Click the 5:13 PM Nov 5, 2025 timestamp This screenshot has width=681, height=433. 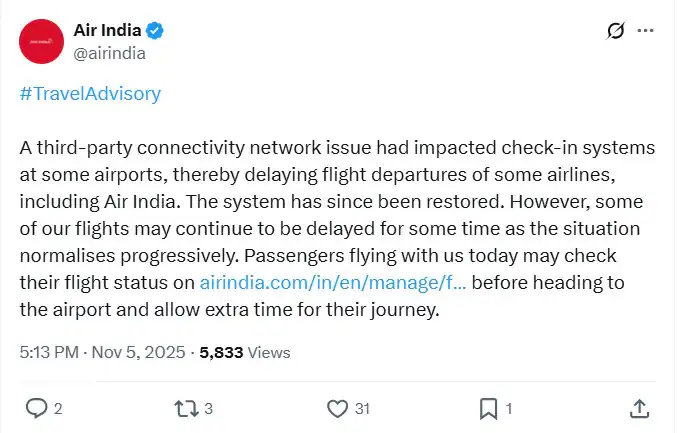[104, 352]
